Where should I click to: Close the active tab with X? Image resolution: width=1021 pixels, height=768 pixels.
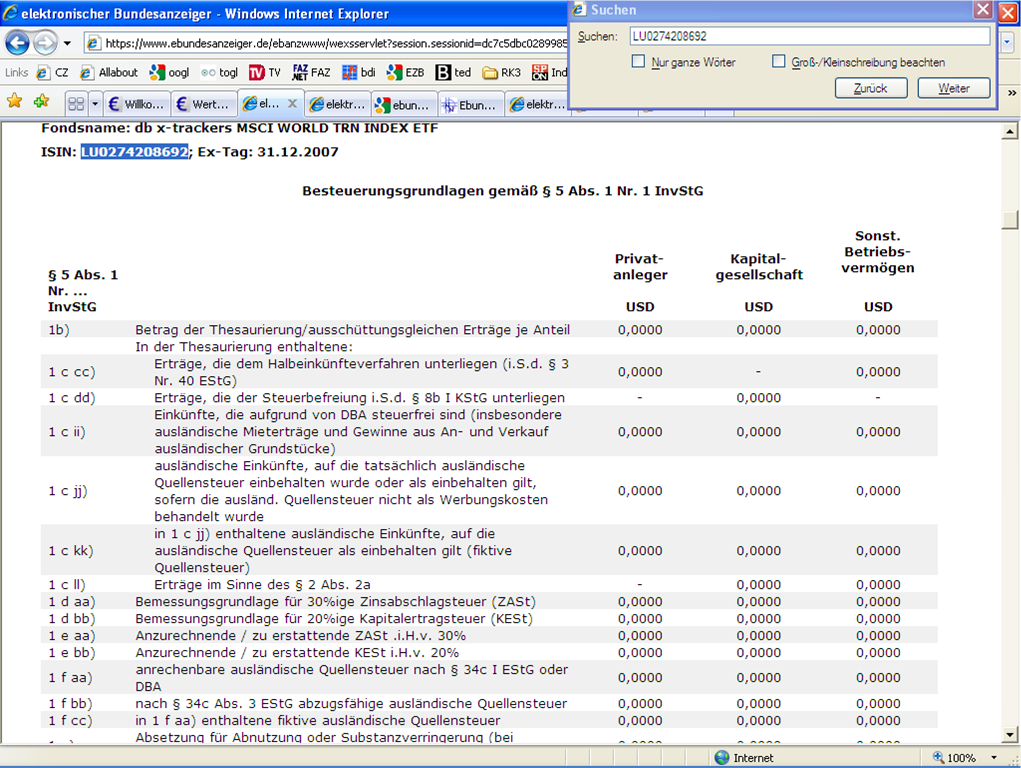click(x=292, y=104)
